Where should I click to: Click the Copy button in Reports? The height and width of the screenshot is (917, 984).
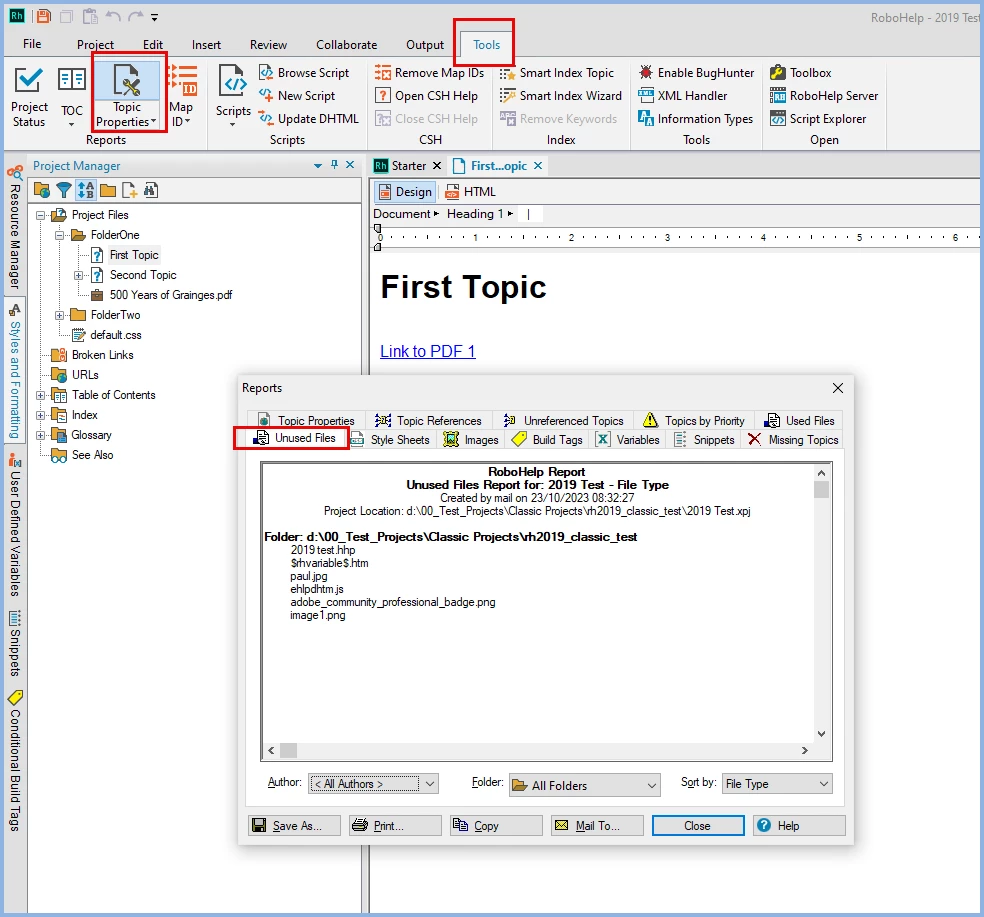tap(496, 826)
